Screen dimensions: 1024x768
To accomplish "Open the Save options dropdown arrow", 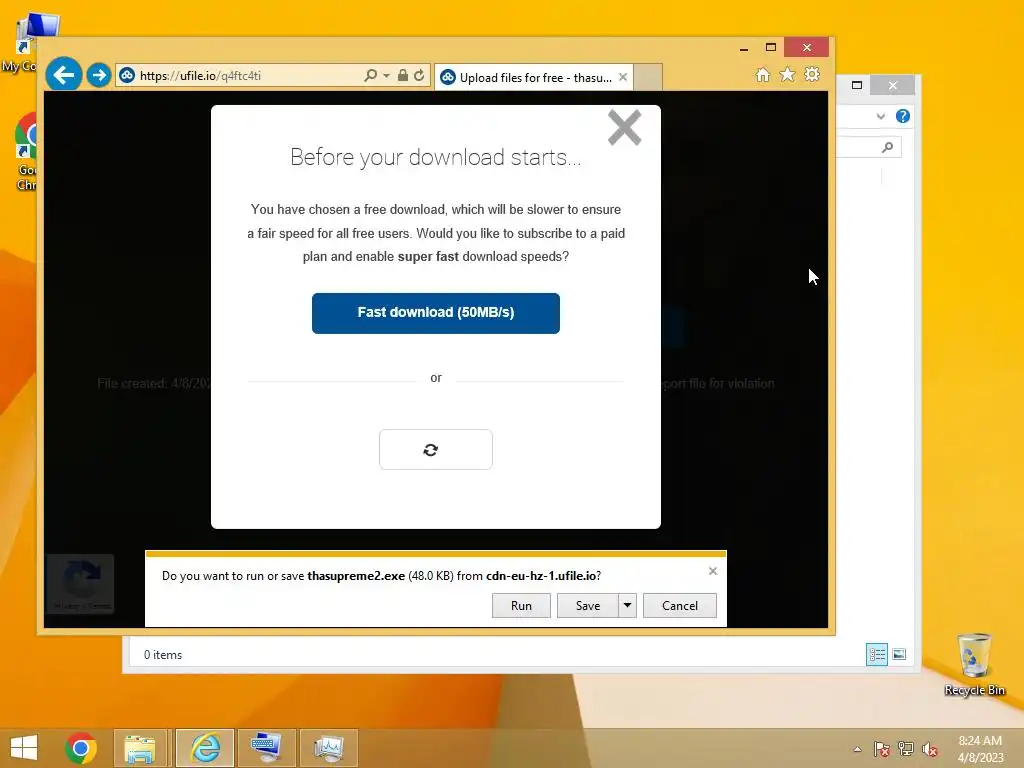I will 627,605.
